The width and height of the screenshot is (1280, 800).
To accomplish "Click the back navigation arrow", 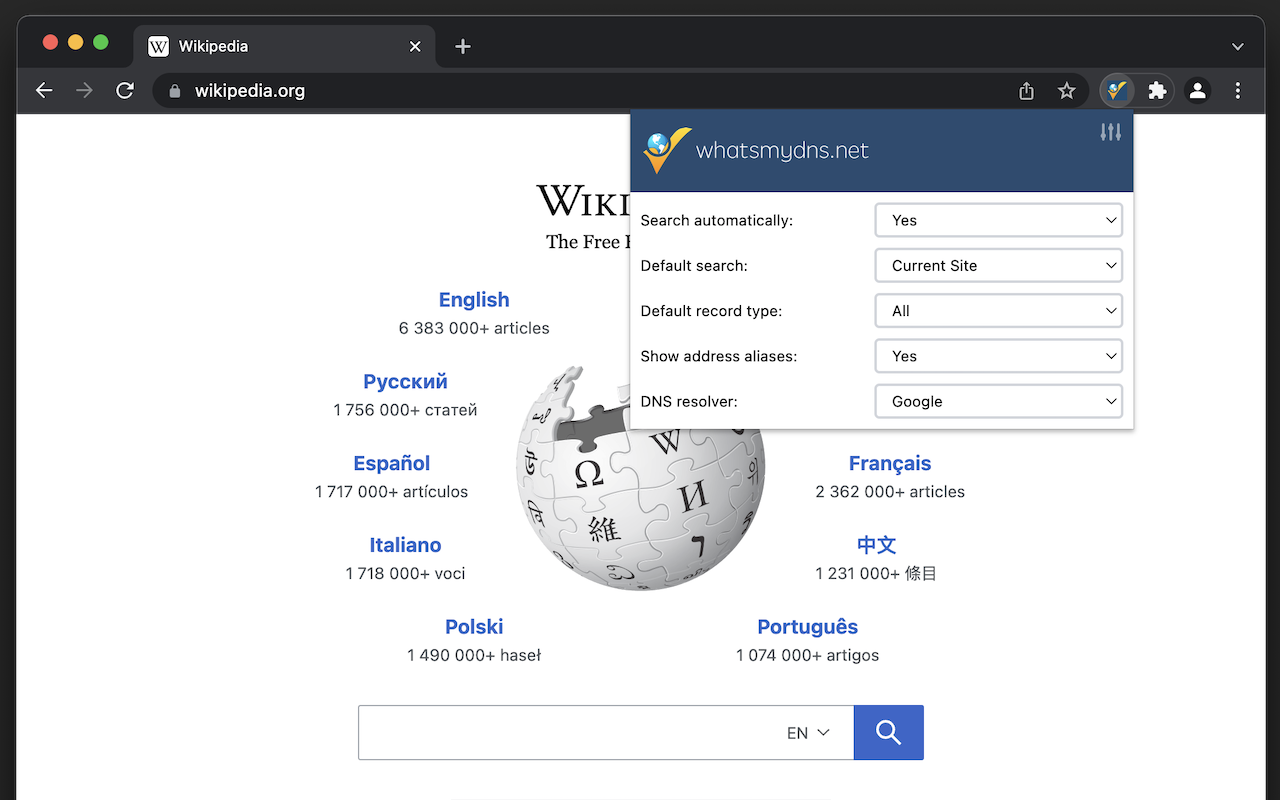I will (44, 90).
